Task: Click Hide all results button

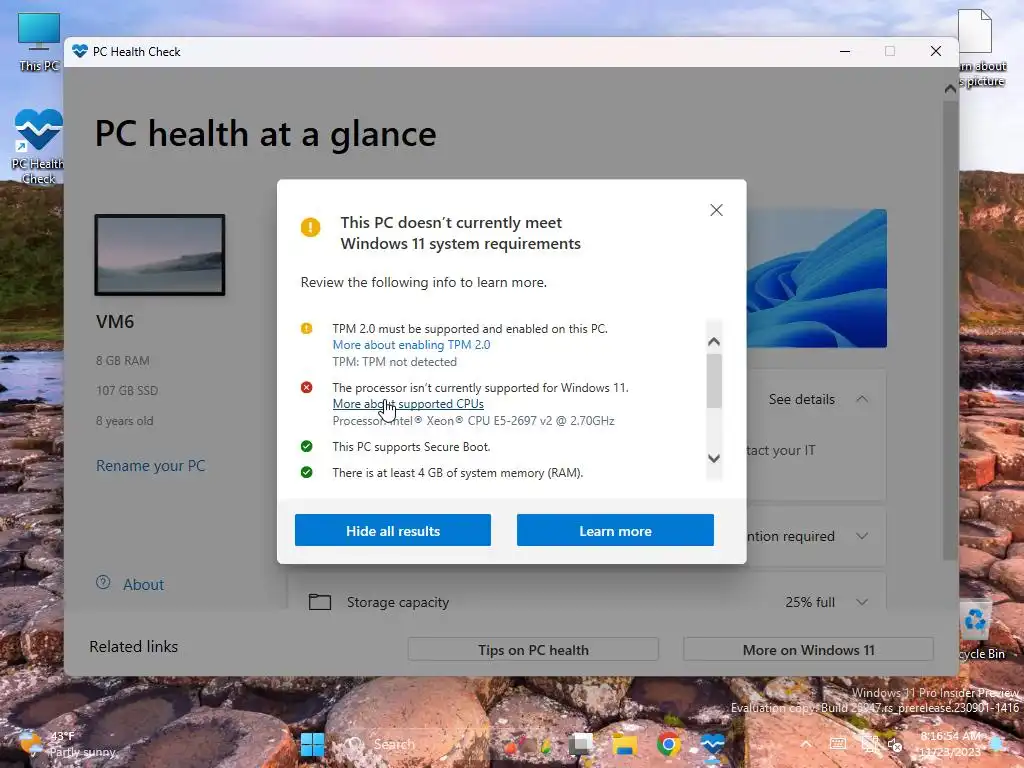Action: coord(392,530)
